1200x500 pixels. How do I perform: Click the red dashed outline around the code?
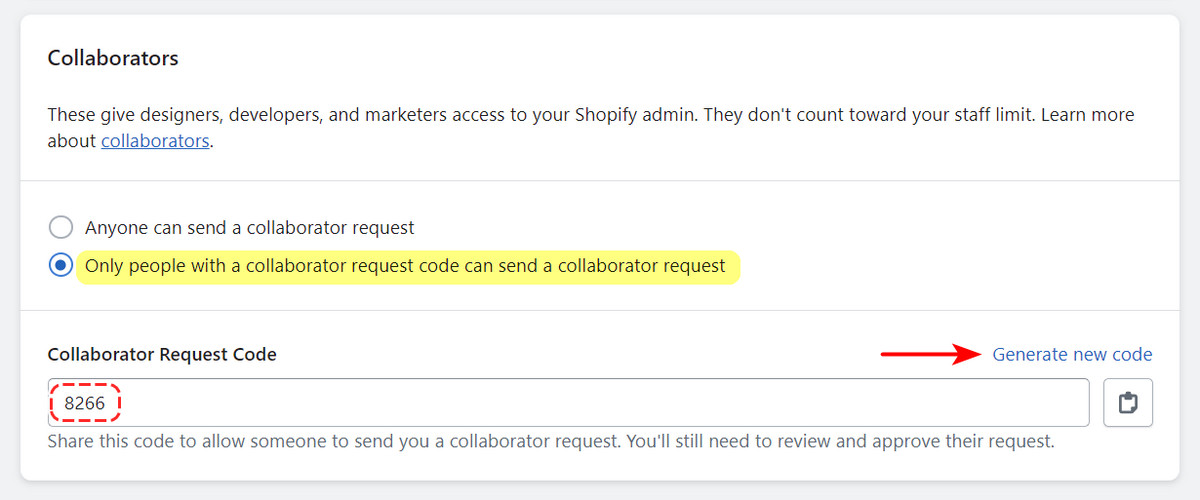pyautogui.click(x=85, y=403)
